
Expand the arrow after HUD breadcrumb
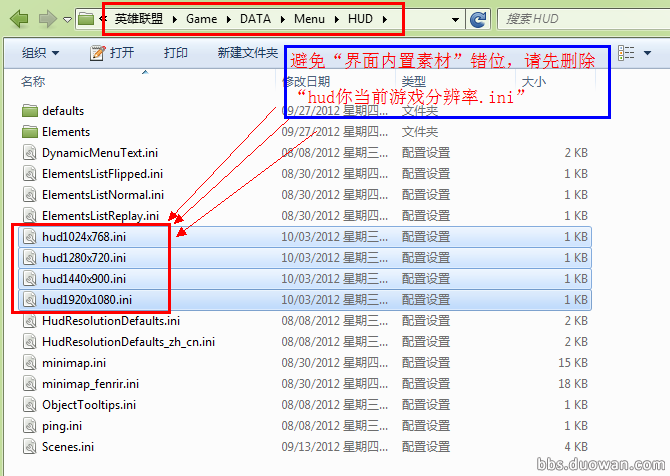coord(385,19)
